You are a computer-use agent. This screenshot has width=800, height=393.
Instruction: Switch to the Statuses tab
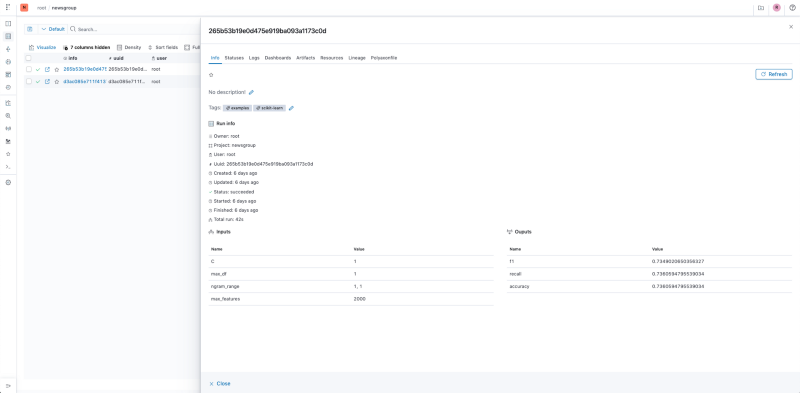pos(234,58)
